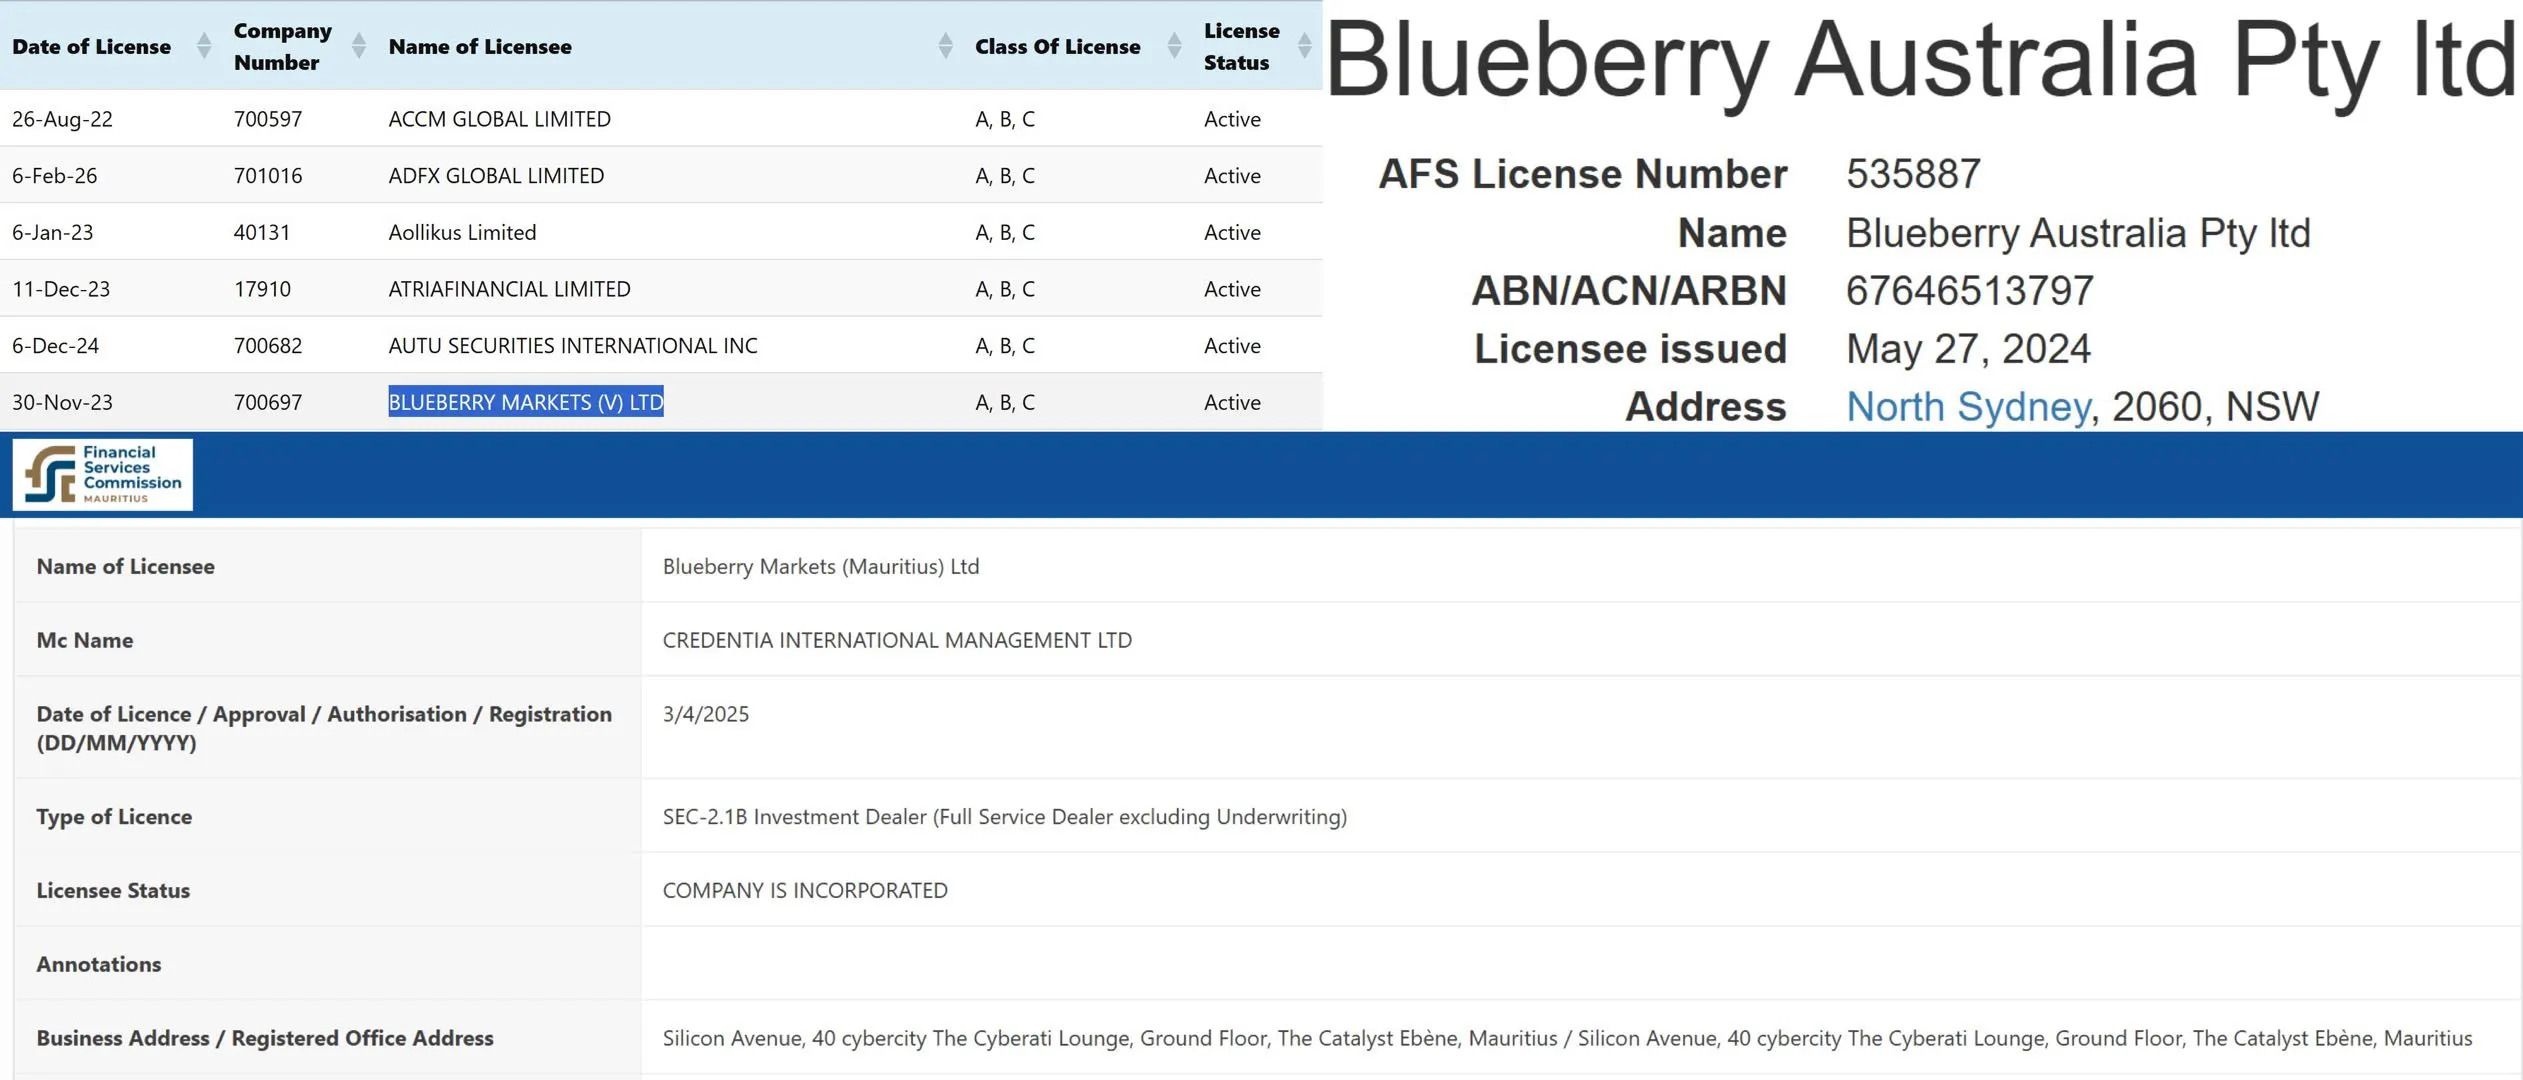Screen dimensions: 2523x1080
Task: Click the Name value Blueberry Australia Pty ltd
Action: [2078, 233]
